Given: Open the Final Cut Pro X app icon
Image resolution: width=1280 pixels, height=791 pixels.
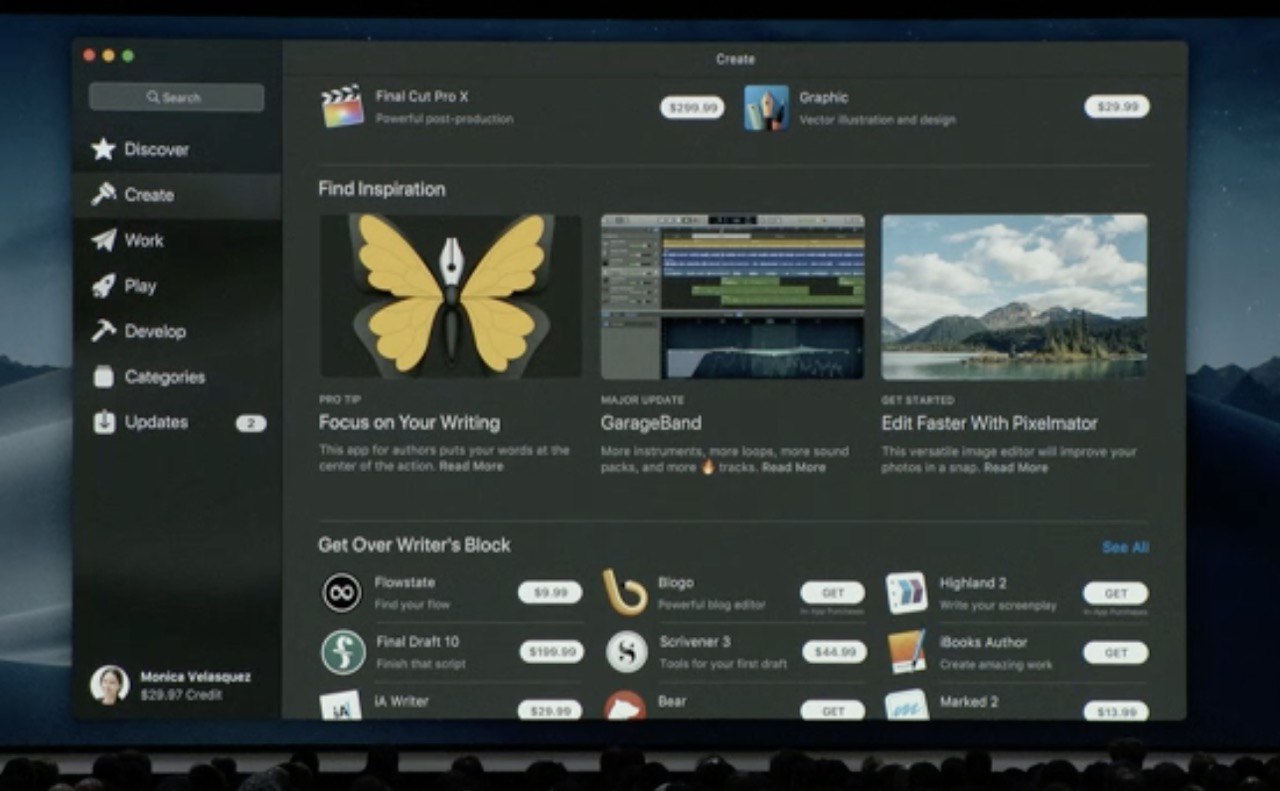Looking at the screenshot, I should [x=343, y=106].
